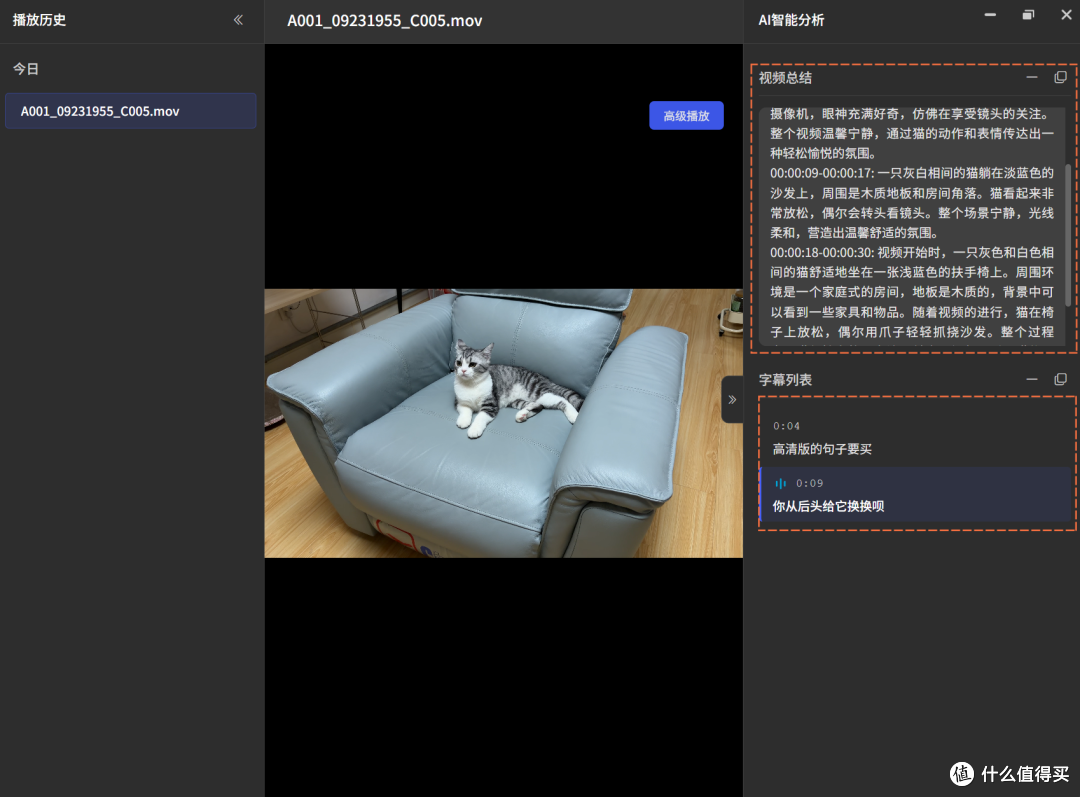Click the 高级播放 button
This screenshot has height=797, width=1080.
click(x=686, y=116)
